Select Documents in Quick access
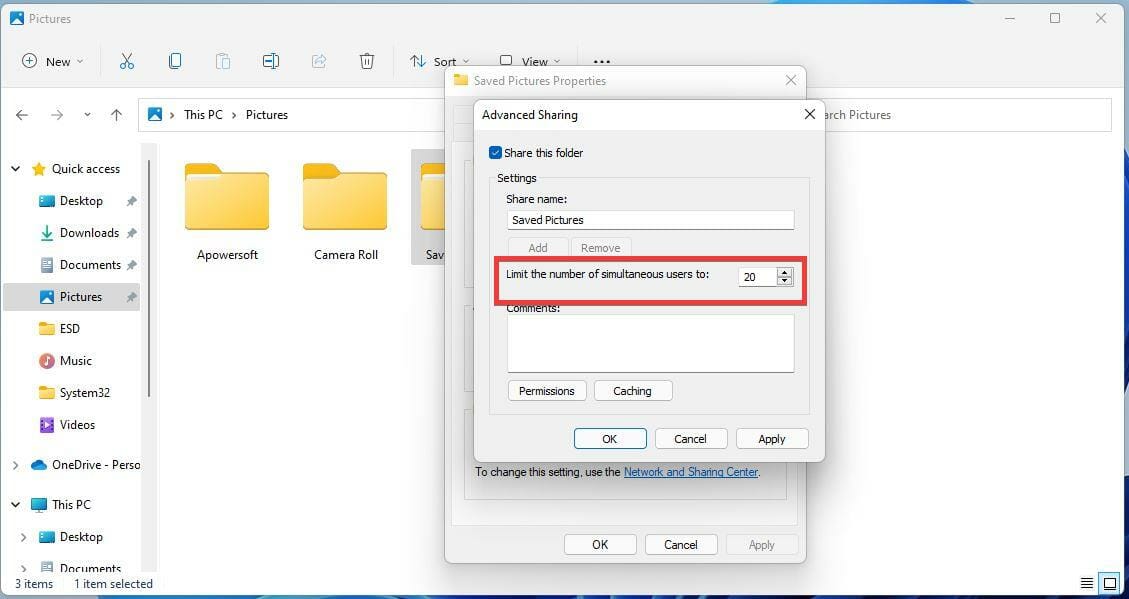Viewport: 1129px width, 599px height. pyautogui.click(x=90, y=265)
